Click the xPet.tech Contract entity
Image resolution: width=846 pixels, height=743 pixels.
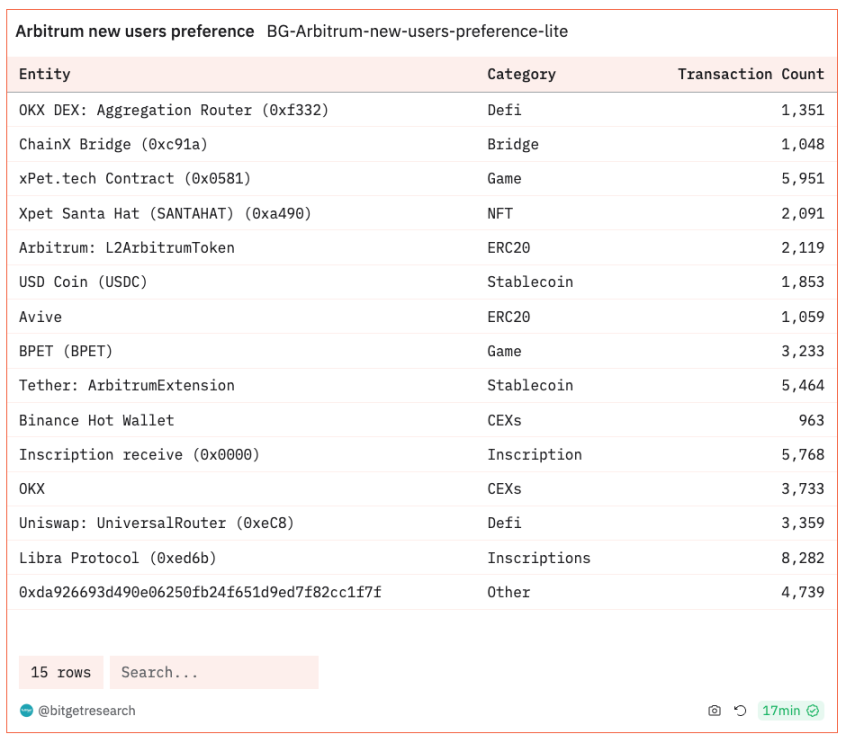135,178
